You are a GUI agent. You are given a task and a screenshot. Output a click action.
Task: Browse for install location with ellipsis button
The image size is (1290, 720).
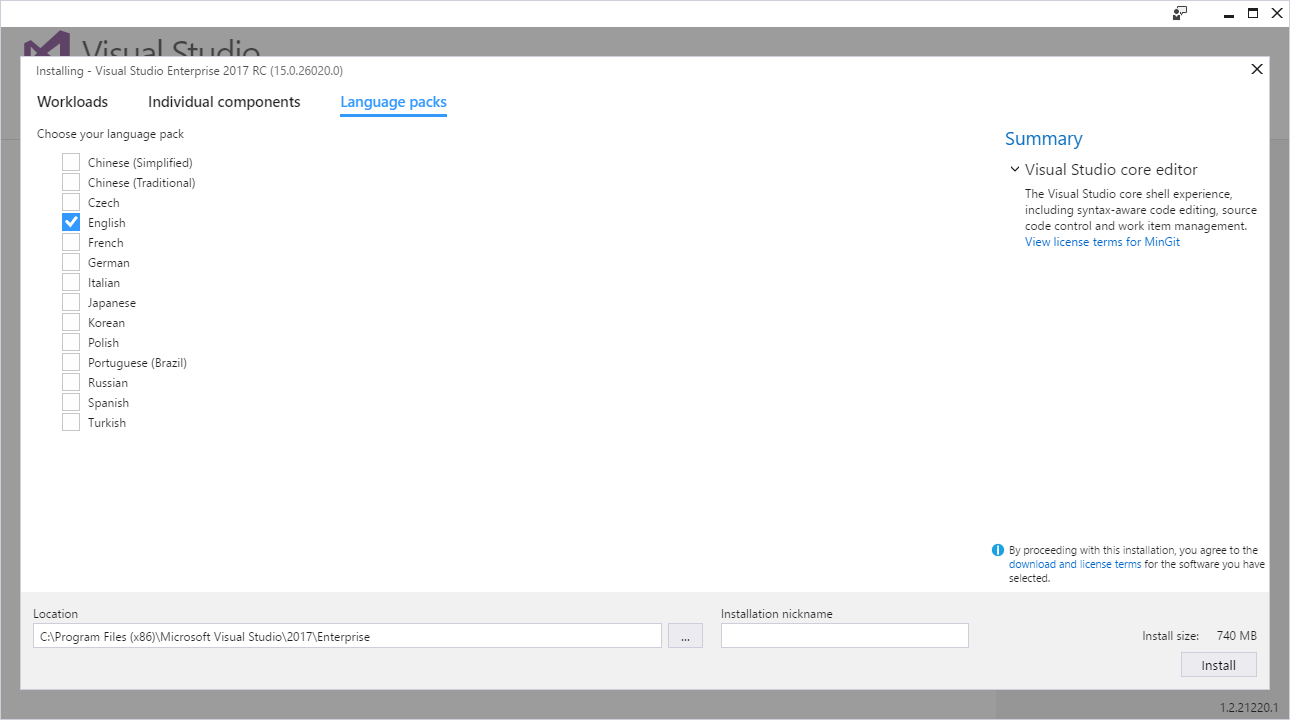click(685, 636)
